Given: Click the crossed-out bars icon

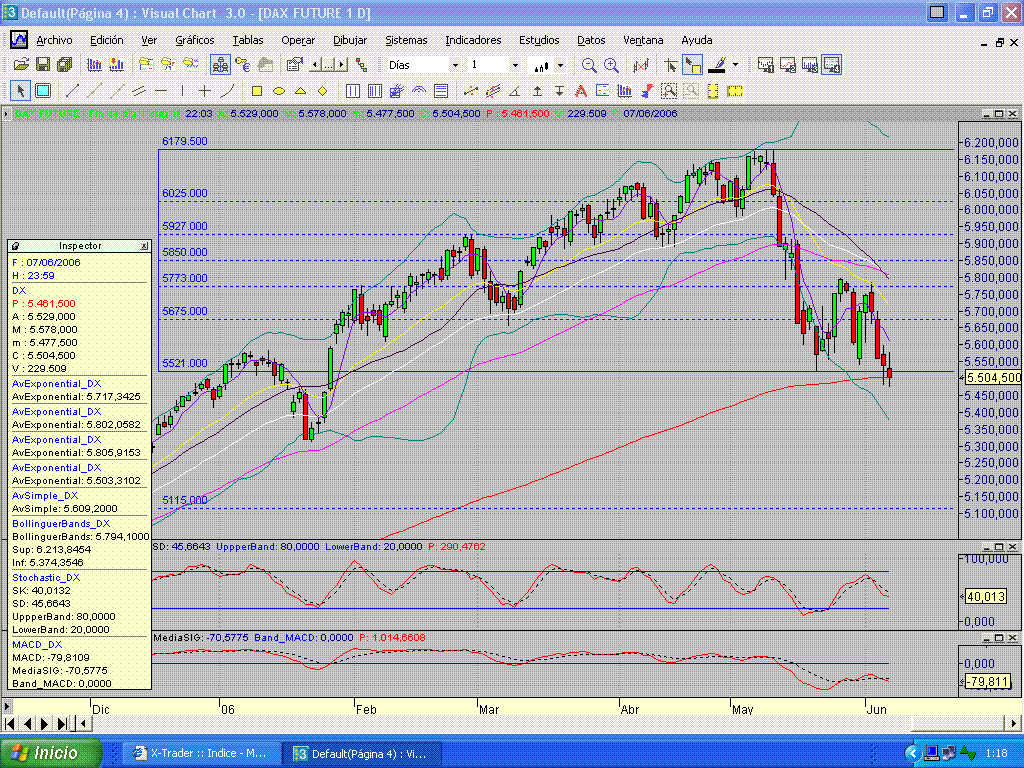Looking at the screenshot, I should (x=641, y=65).
